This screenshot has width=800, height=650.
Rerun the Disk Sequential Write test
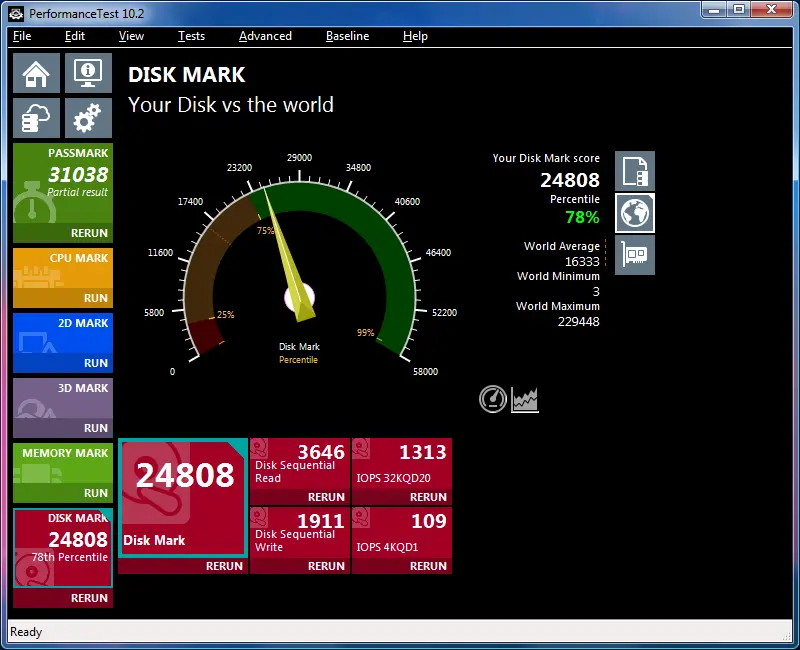tap(327, 566)
